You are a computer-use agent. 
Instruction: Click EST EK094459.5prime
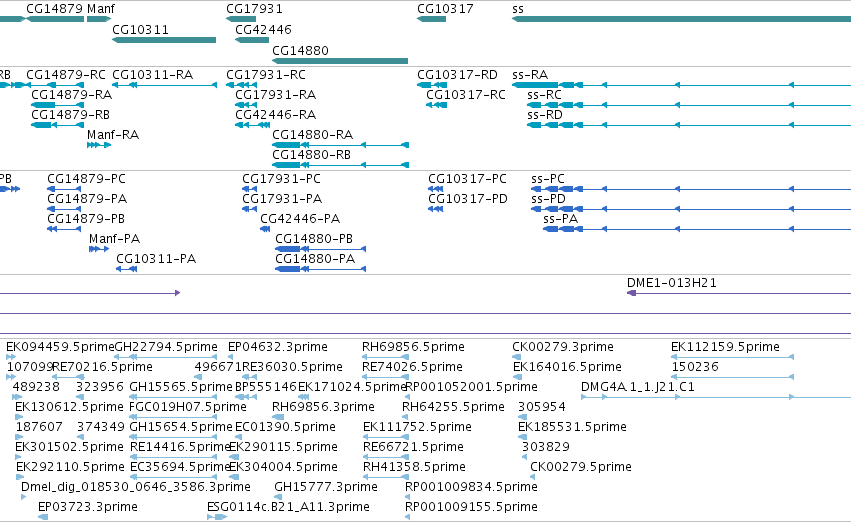point(60,347)
